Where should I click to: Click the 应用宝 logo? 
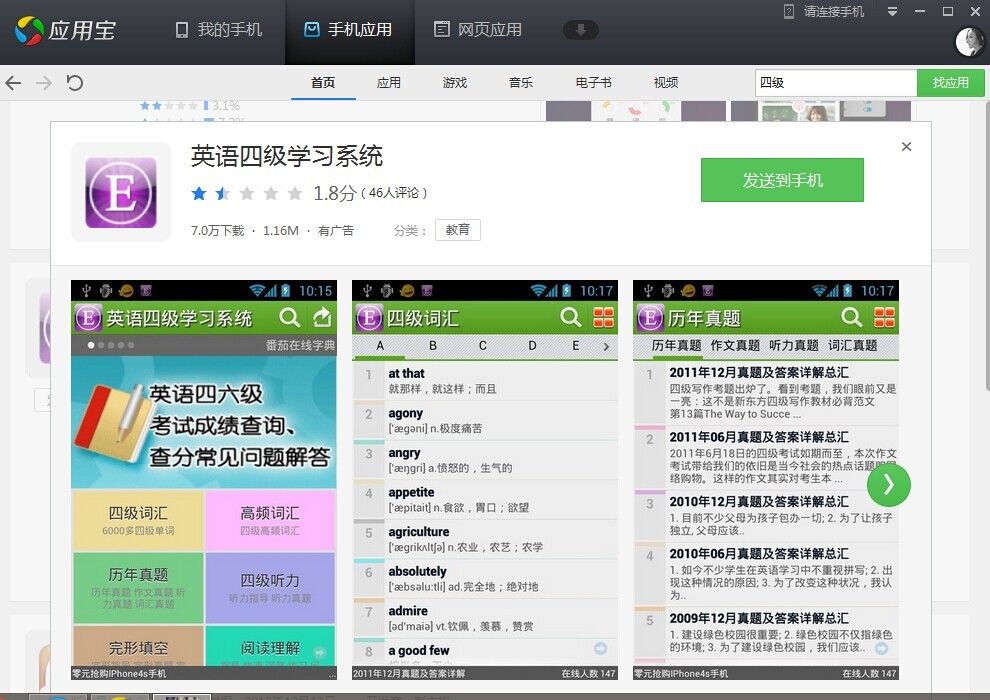tap(65, 30)
